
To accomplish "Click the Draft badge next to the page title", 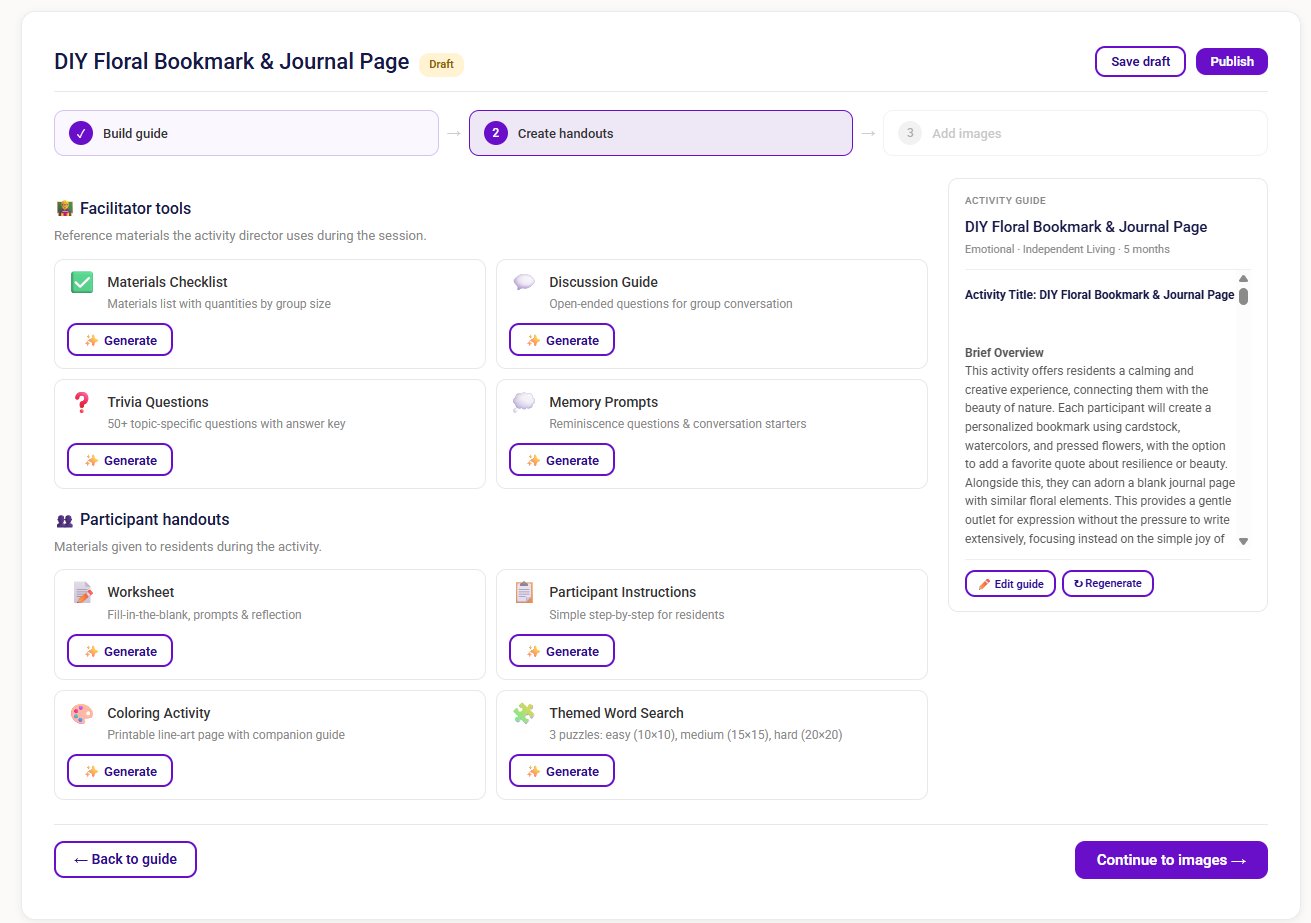I will pyautogui.click(x=441, y=64).
